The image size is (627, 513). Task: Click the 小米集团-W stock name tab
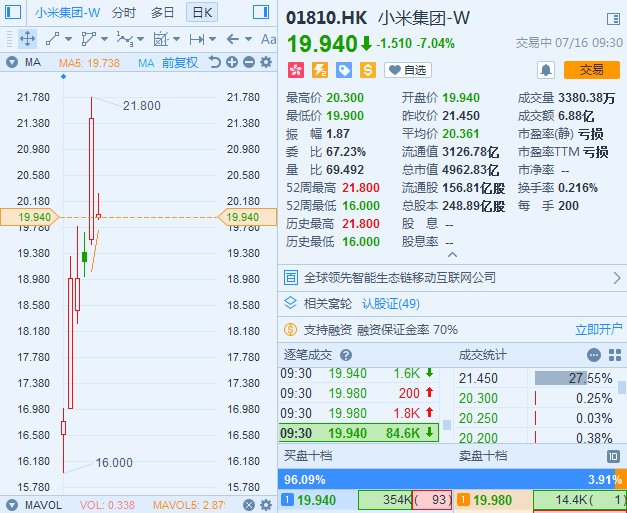67,13
